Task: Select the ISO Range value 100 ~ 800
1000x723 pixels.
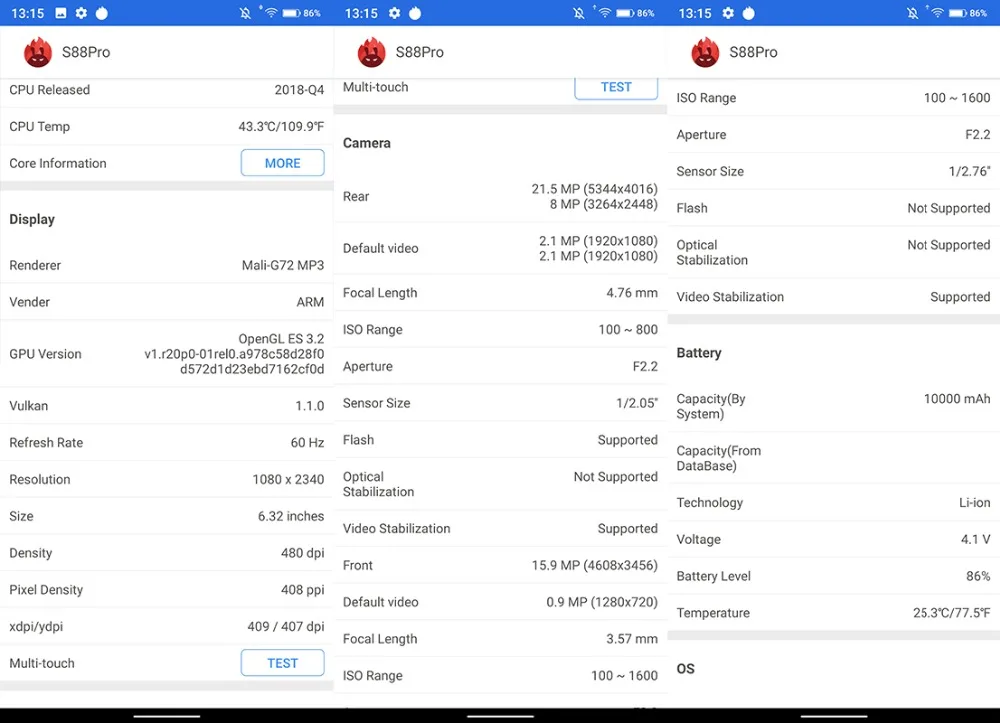Action: tap(628, 330)
